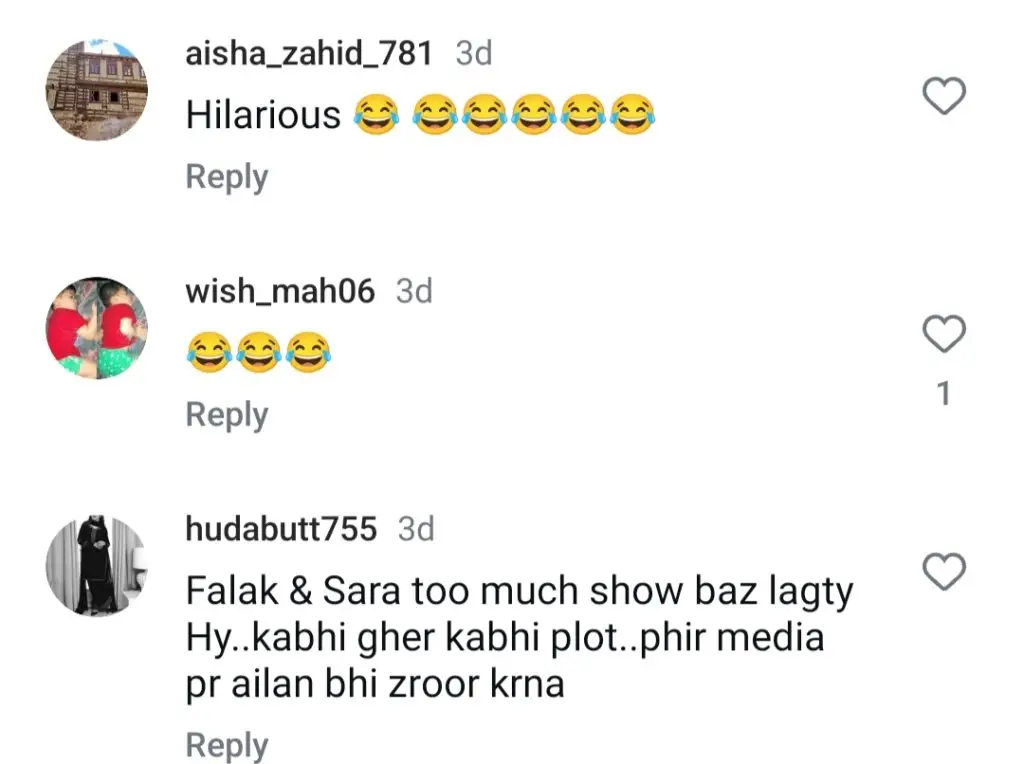Like aisha_zahid_781's Hilarious comment with heart
1024x764 pixels.
[x=944, y=95]
